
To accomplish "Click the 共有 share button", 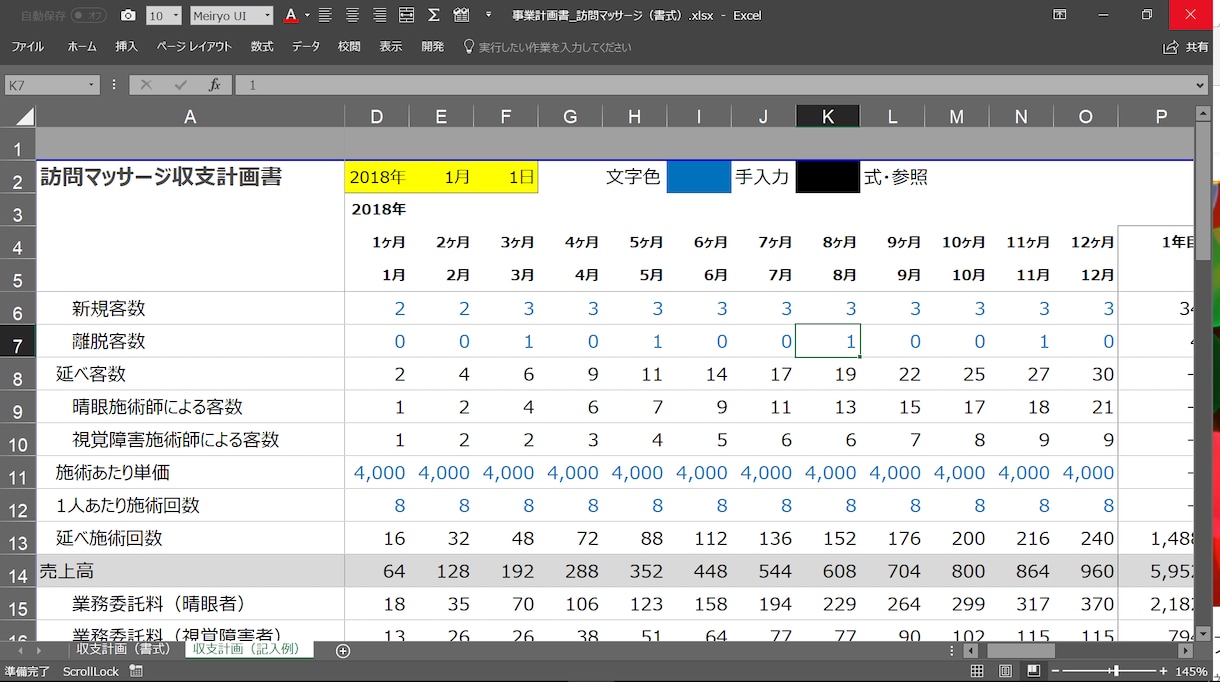I will pyautogui.click(x=1187, y=47).
